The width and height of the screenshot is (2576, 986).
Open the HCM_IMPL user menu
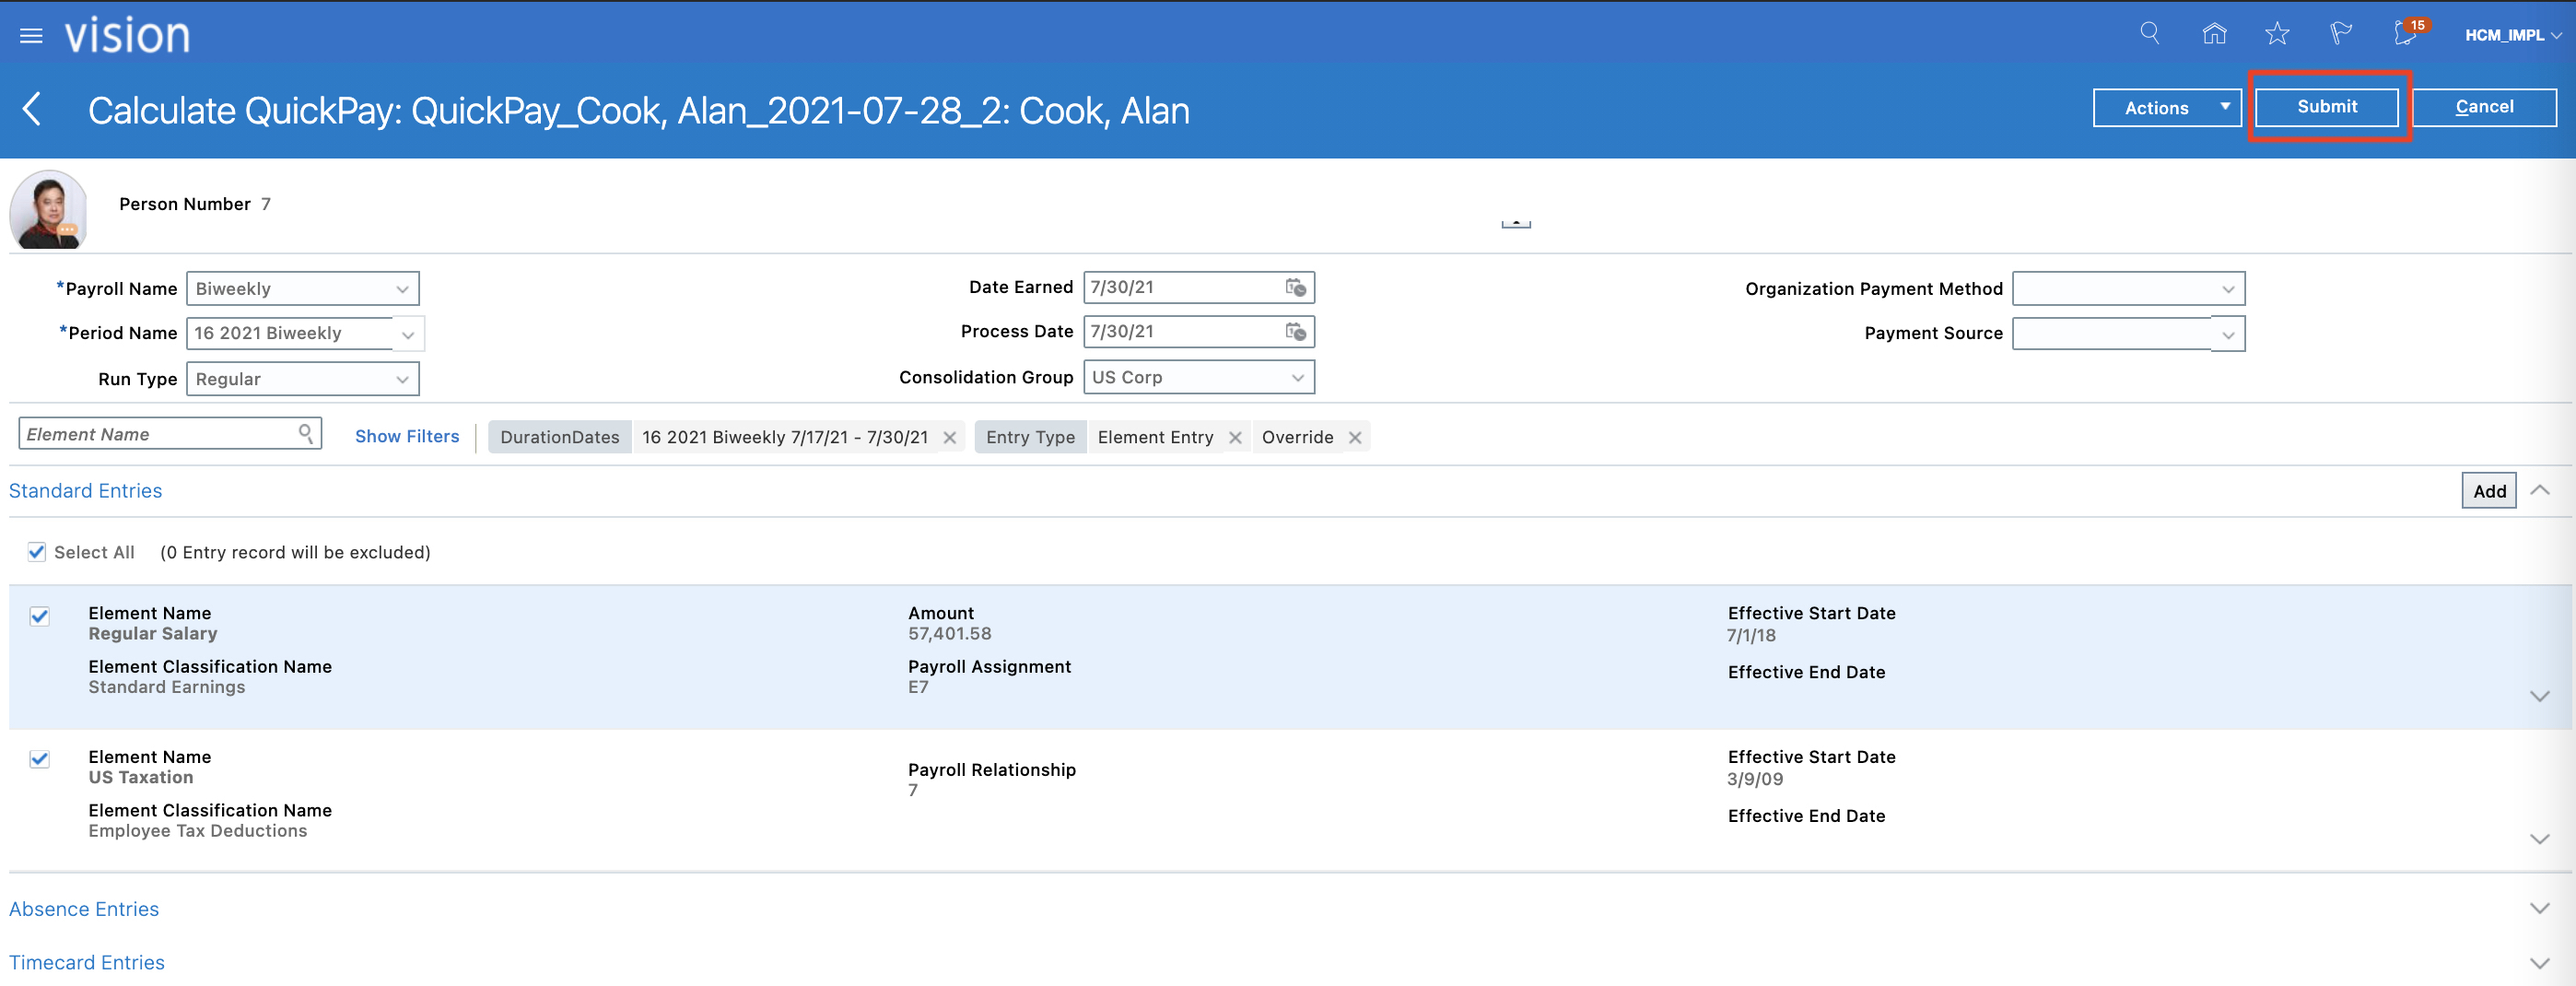[x=2511, y=35]
